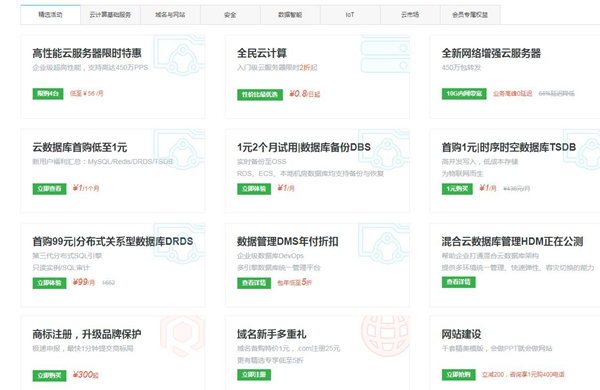Click 立即体验 under 分布式关系型数据库DRDS
The height and width of the screenshot is (390, 600).
[x=49, y=283]
